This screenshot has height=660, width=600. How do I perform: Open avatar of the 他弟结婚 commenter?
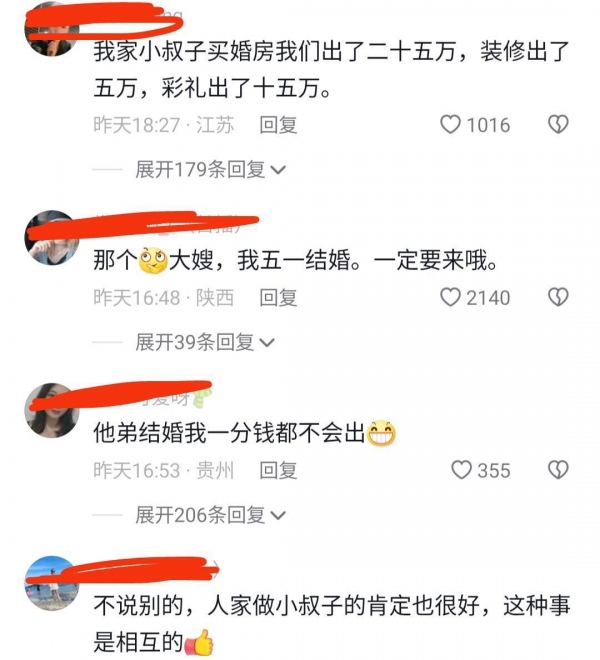[52, 410]
